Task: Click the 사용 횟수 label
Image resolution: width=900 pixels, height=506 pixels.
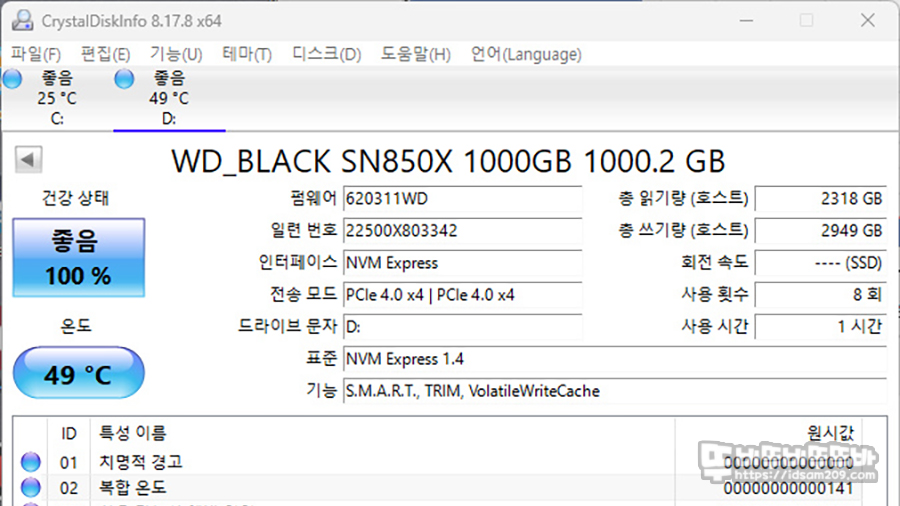Action: (x=715, y=294)
